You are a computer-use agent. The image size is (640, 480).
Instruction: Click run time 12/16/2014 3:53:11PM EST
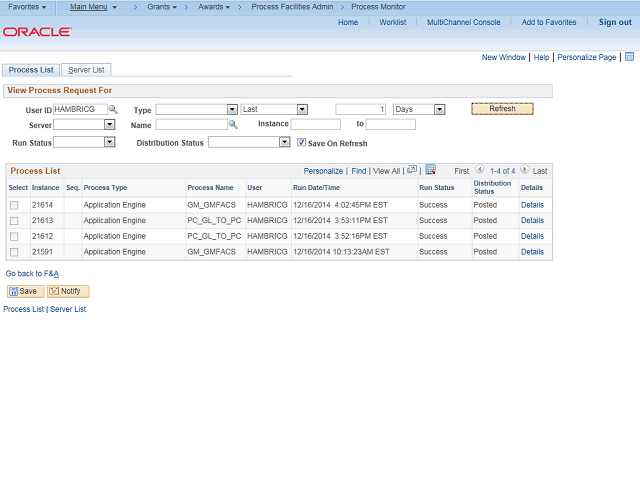340,220
